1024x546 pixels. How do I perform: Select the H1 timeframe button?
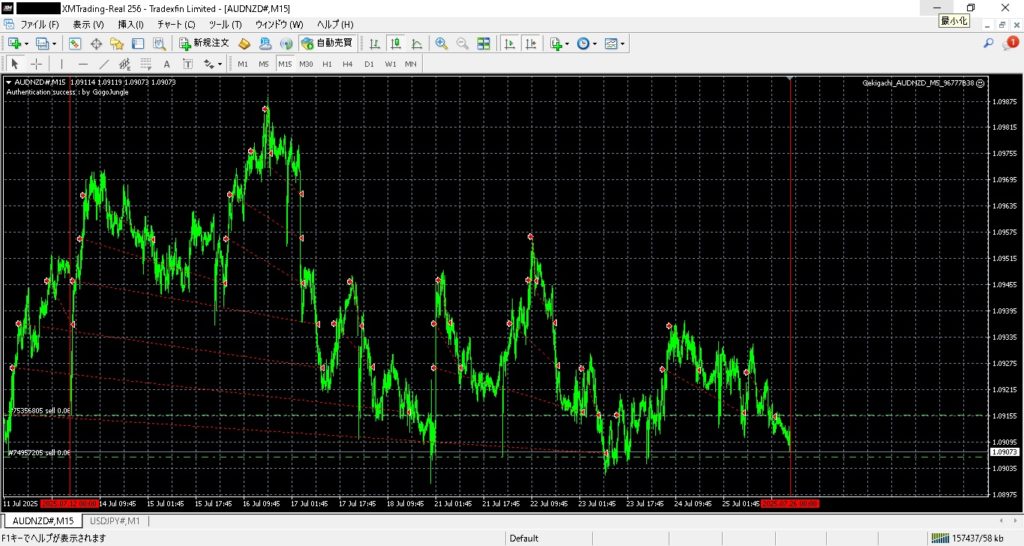coord(327,64)
